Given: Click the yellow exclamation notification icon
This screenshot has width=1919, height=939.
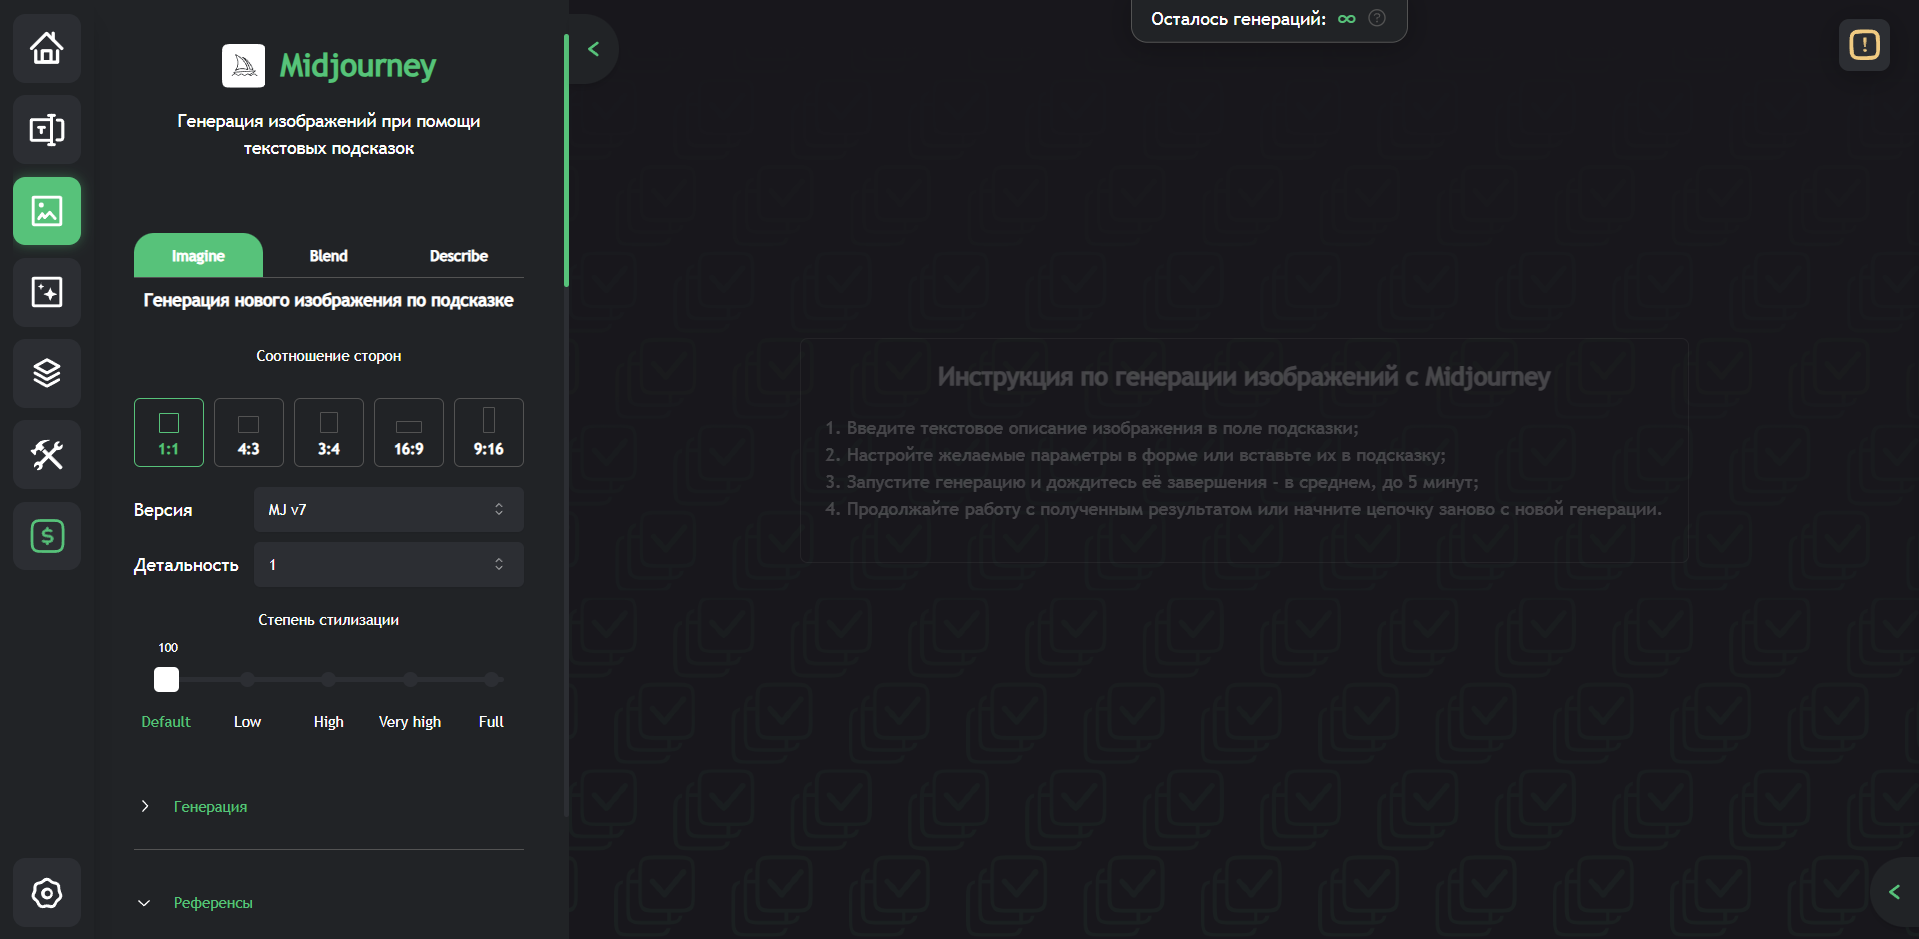Looking at the screenshot, I should click(1864, 45).
